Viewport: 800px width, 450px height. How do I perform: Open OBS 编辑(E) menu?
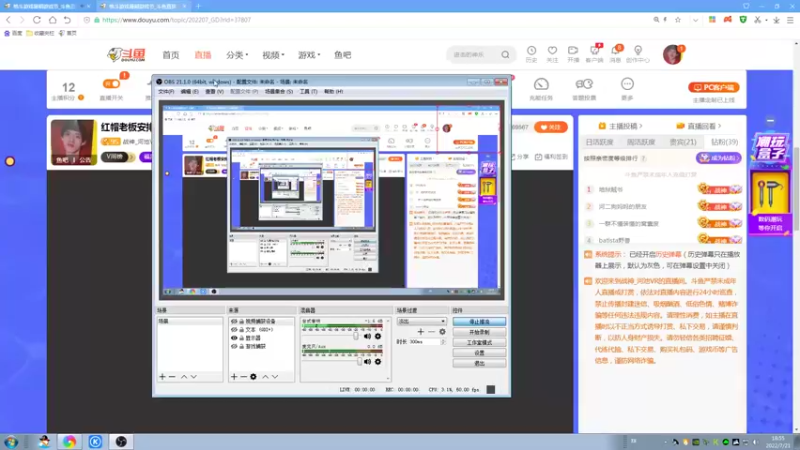click(x=189, y=91)
